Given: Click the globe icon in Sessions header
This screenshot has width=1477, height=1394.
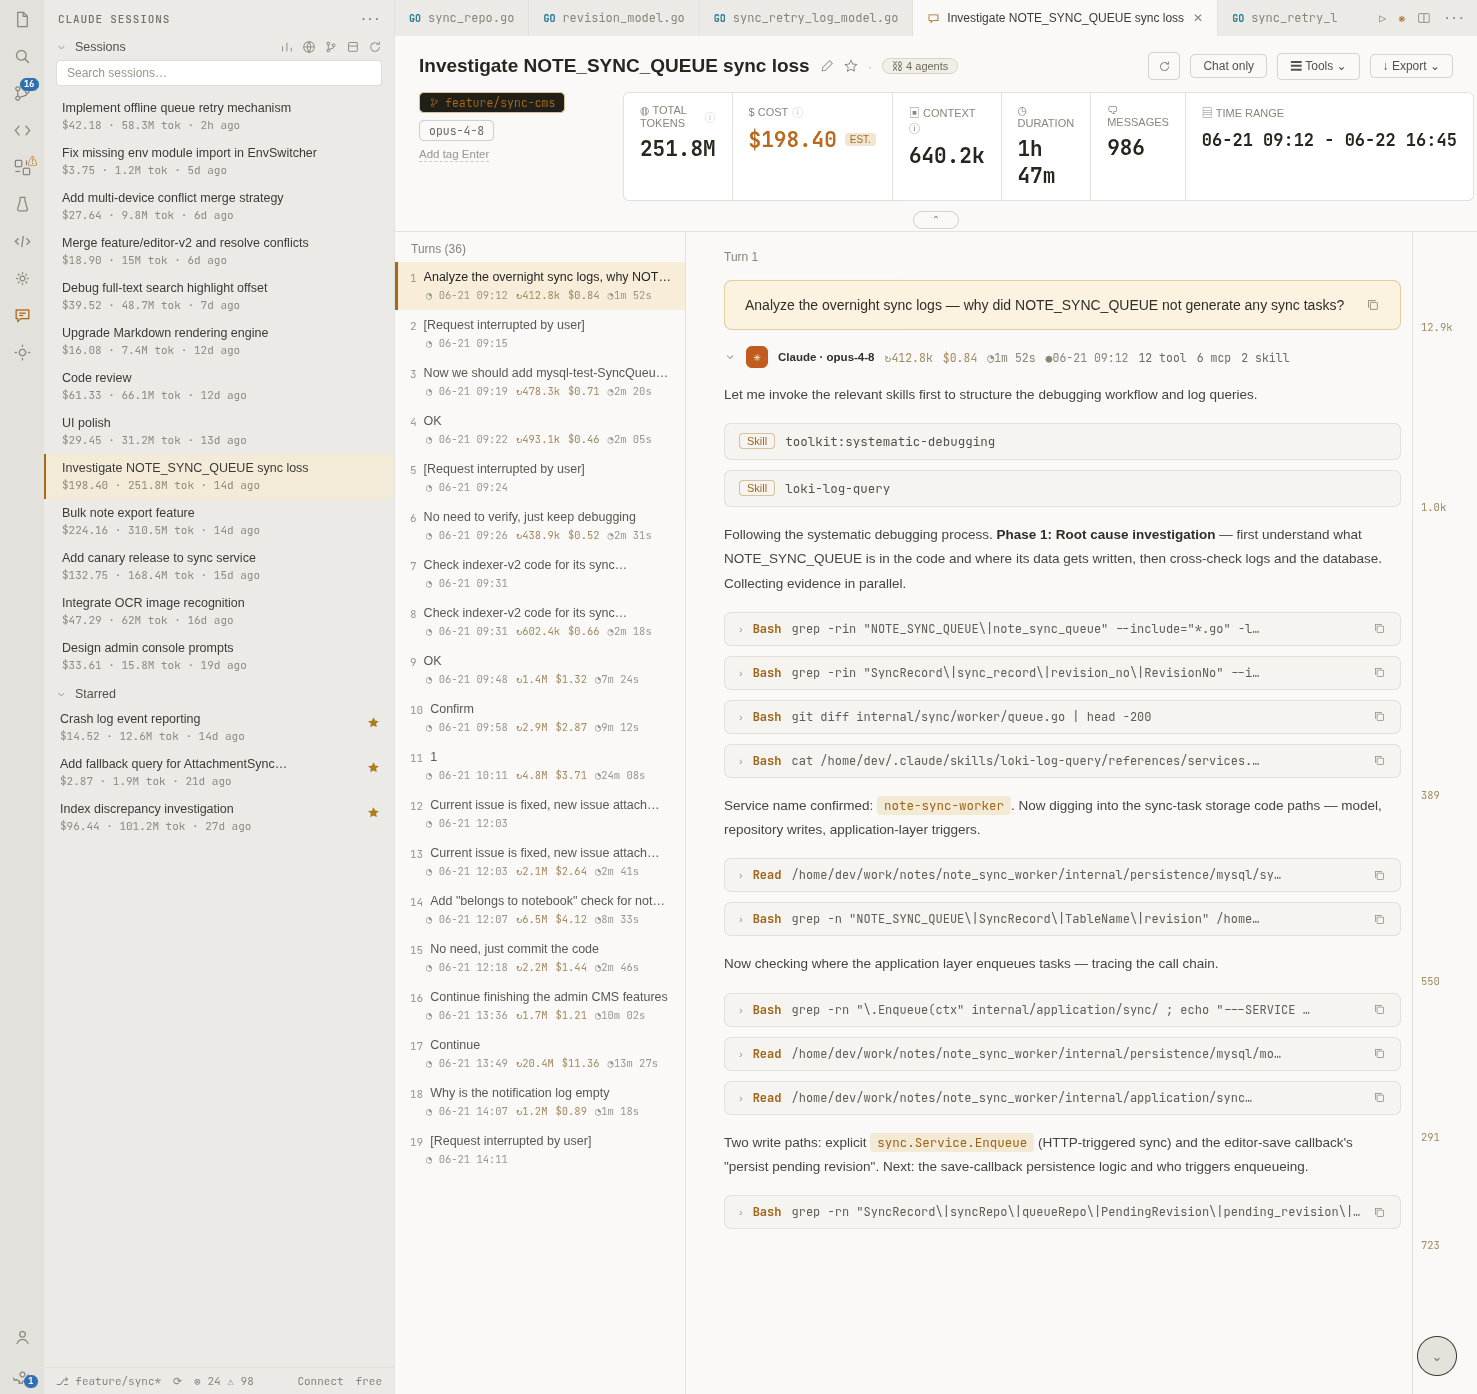Looking at the screenshot, I should pos(309,47).
